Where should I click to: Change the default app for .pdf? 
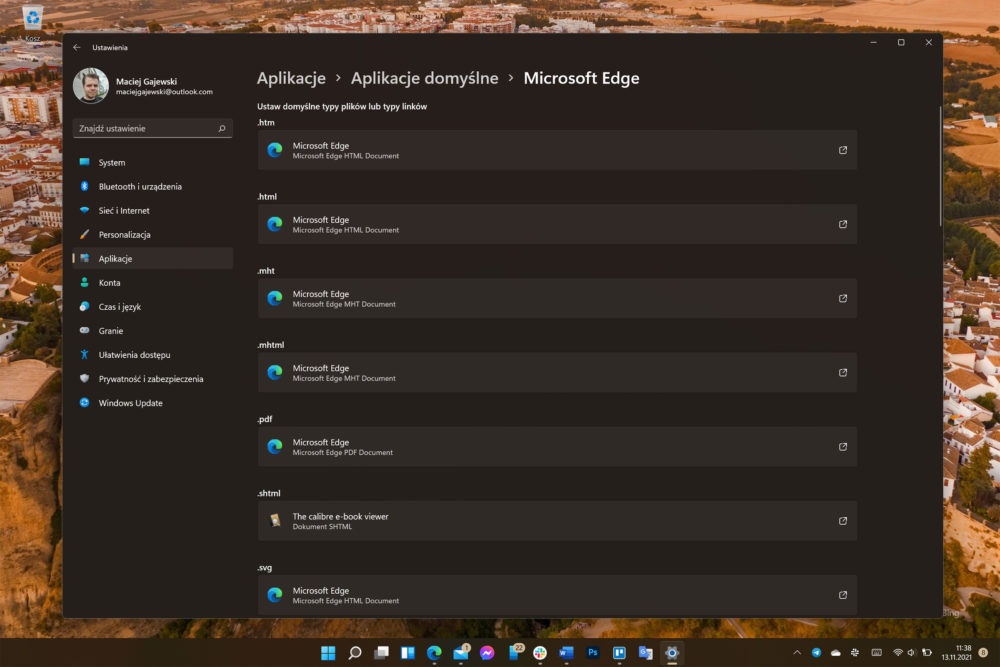pyautogui.click(x=557, y=446)
